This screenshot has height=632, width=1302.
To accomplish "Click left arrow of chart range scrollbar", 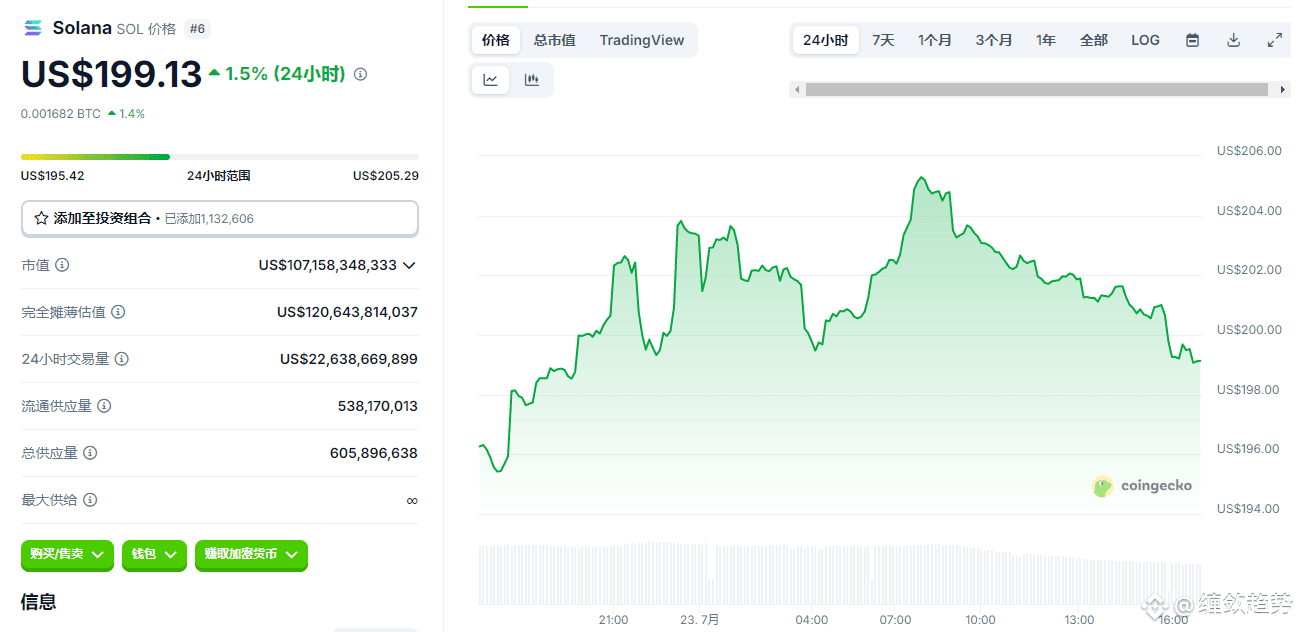I will pos(797,90).
